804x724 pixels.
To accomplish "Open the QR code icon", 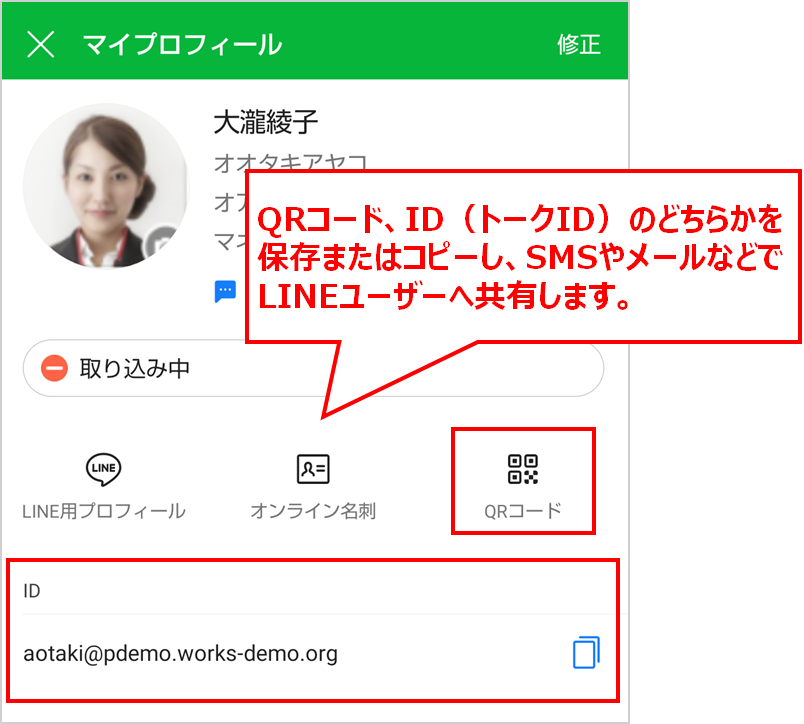I will (523, 469).
